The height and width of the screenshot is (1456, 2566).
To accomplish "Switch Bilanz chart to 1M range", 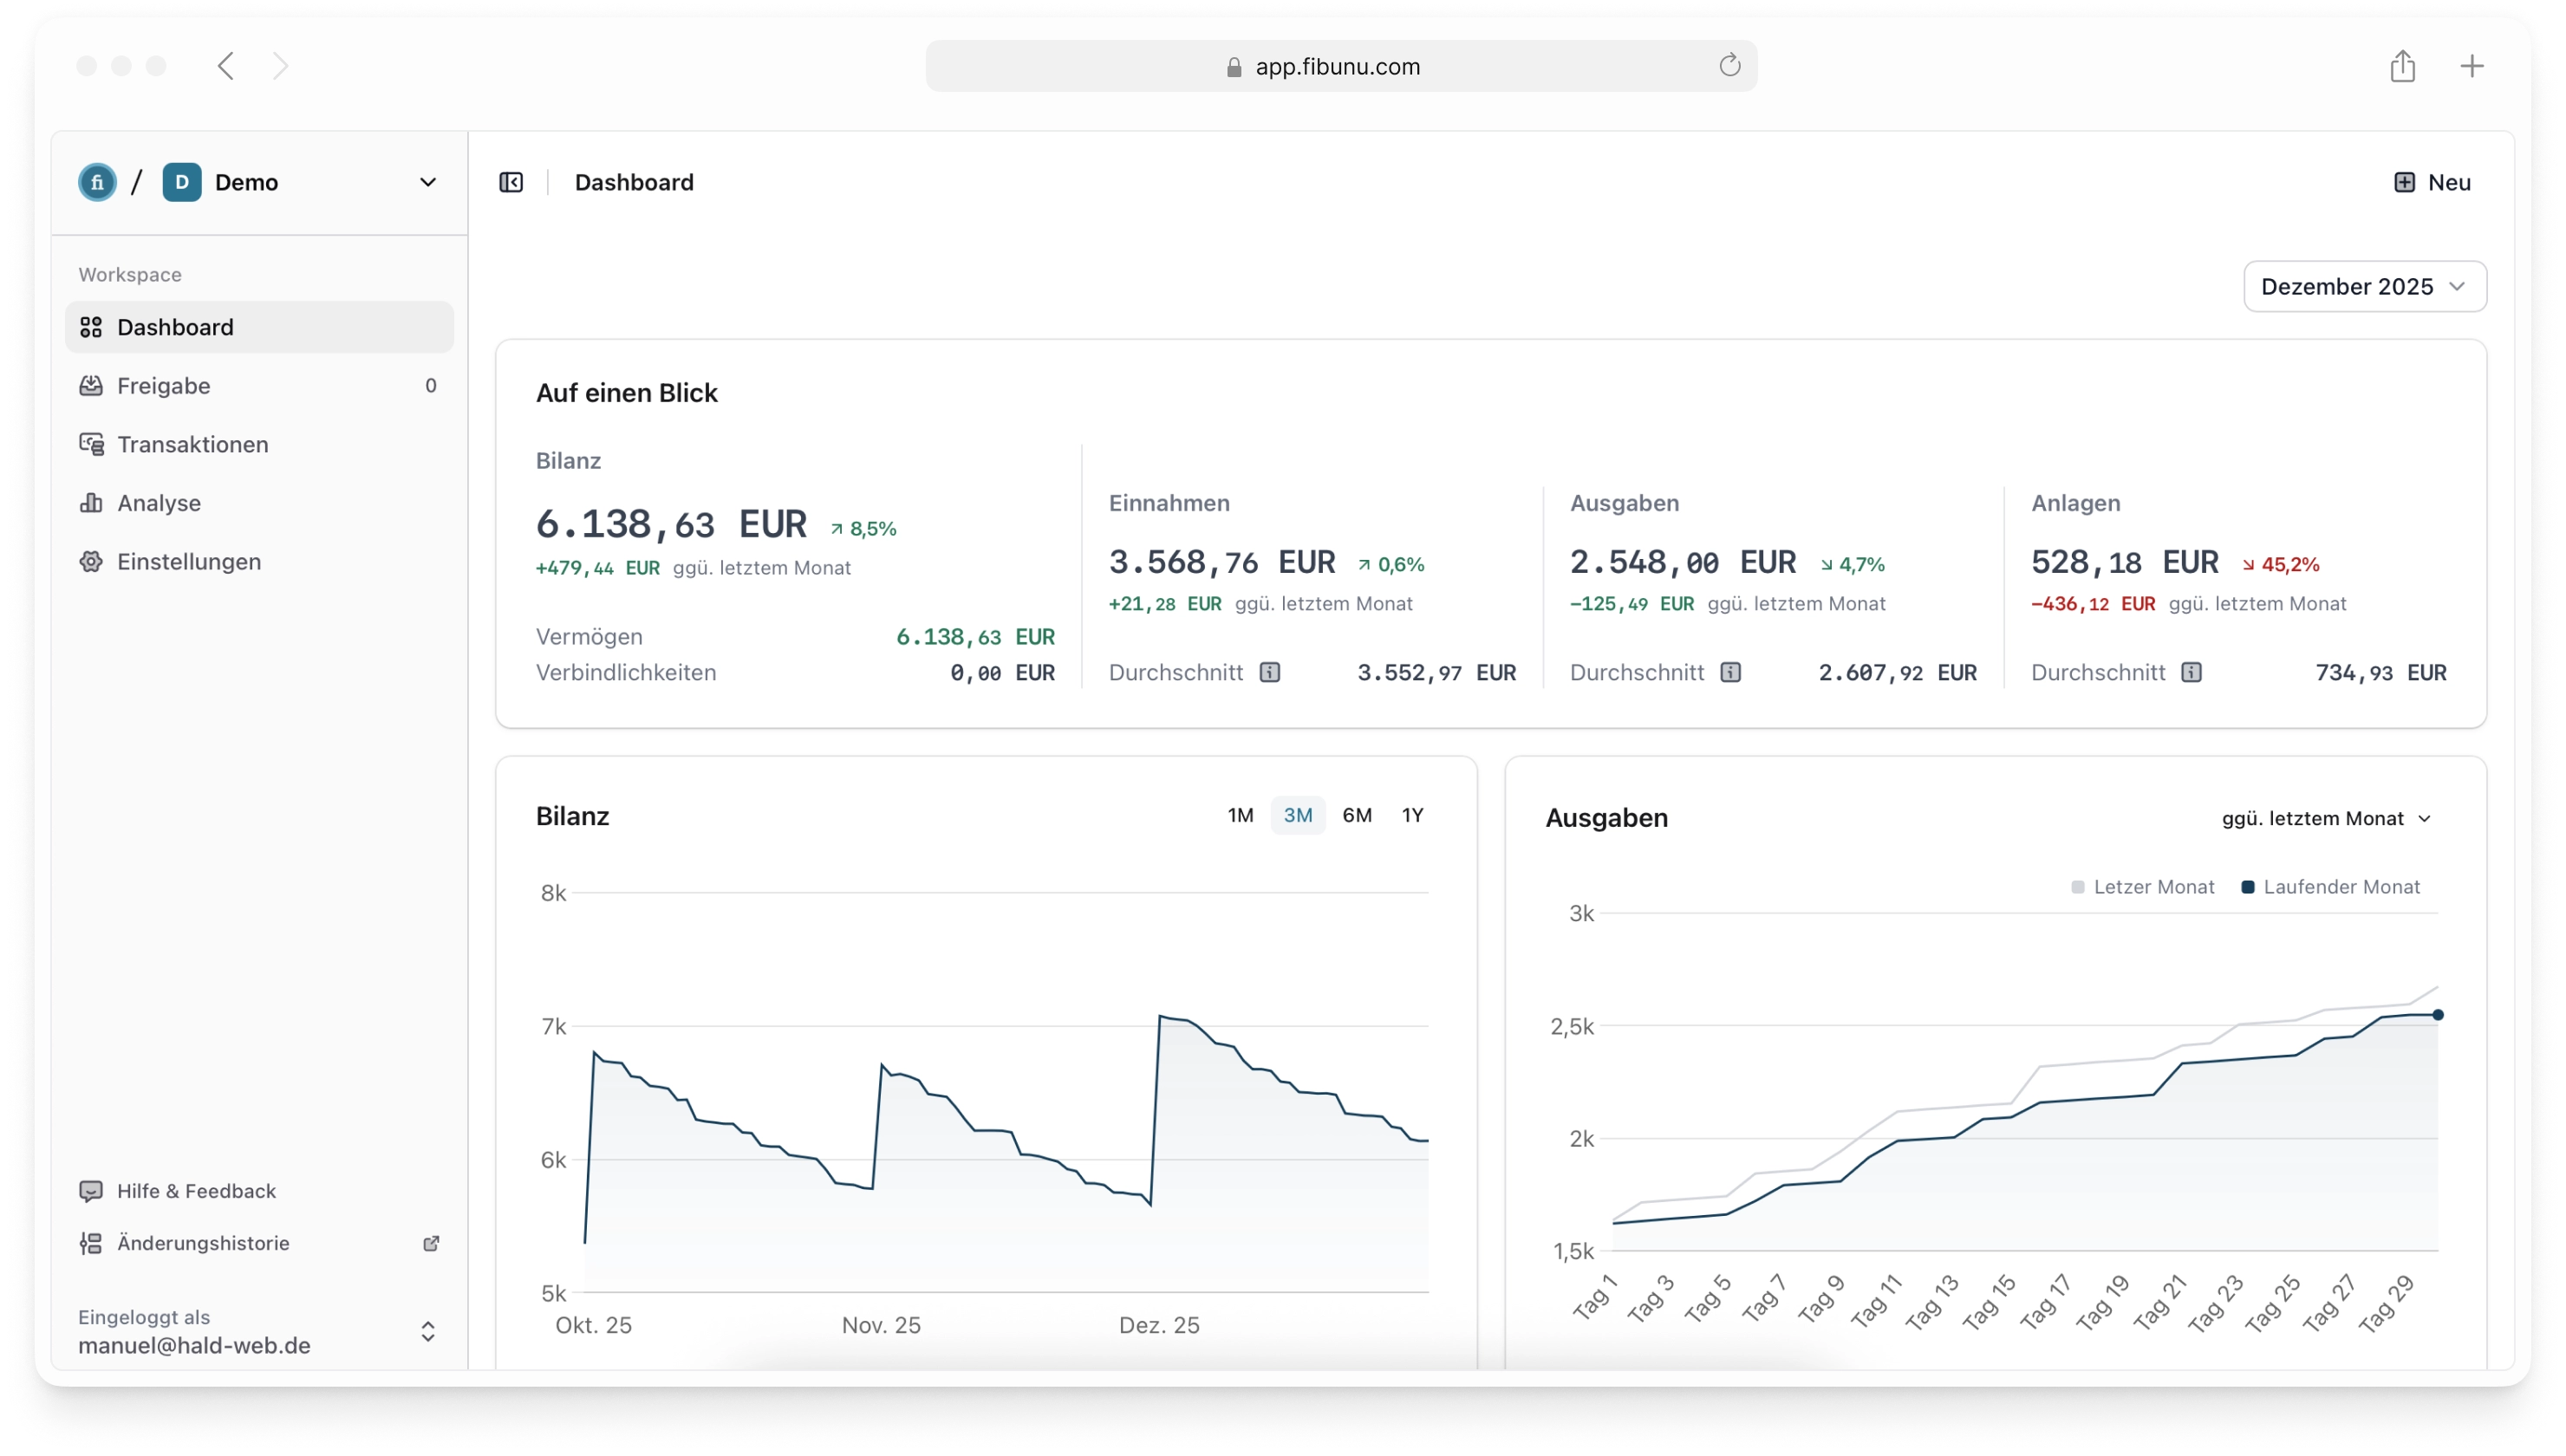I will tap(1240, 815).
